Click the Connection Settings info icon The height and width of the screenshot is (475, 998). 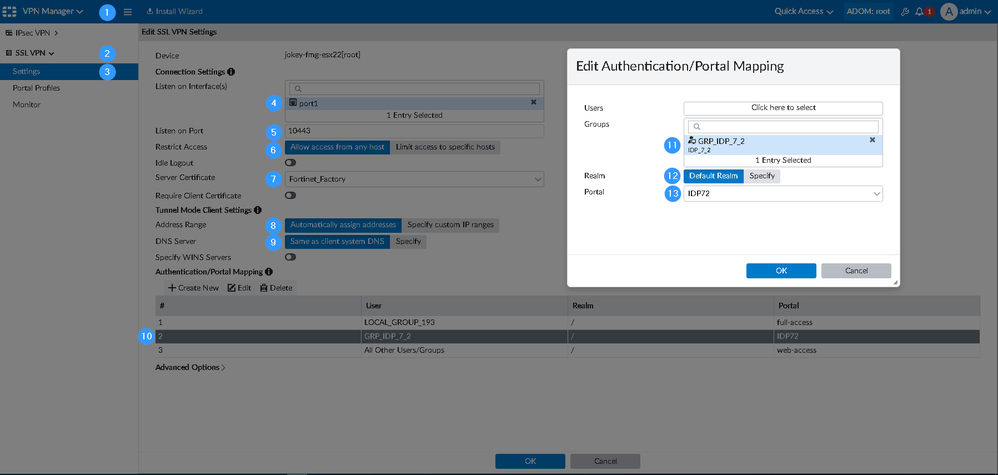point(231,73)
